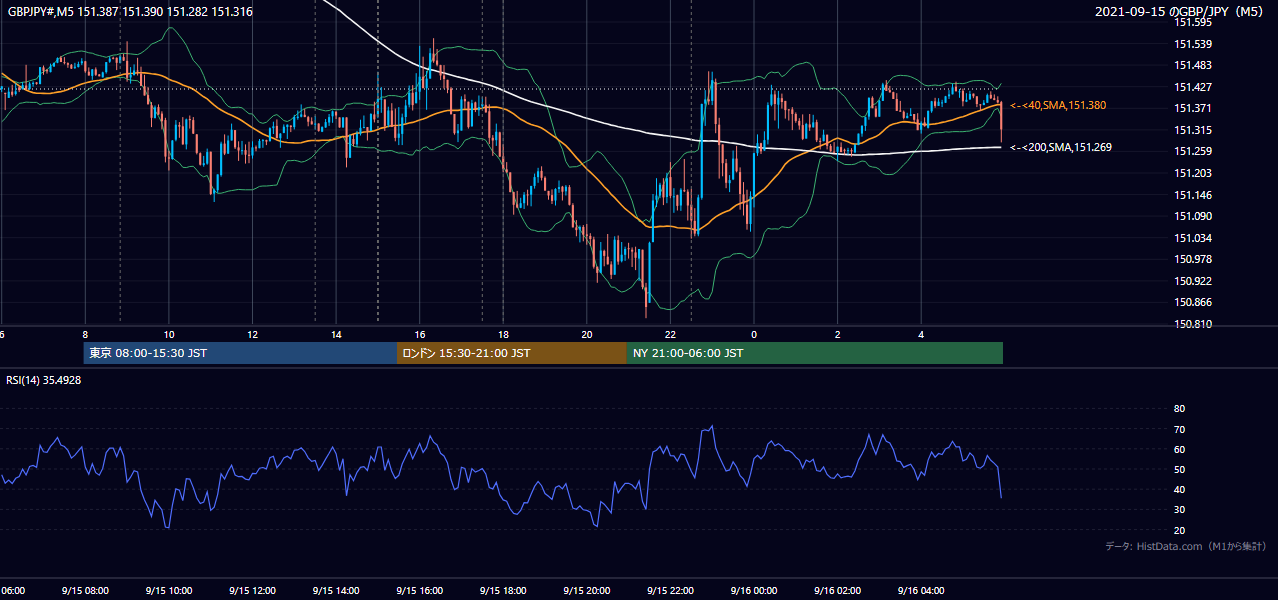Screen dimensions: 1278x600
Task: Click price axis value 151.427
Action: click(x=1193, y=87)
